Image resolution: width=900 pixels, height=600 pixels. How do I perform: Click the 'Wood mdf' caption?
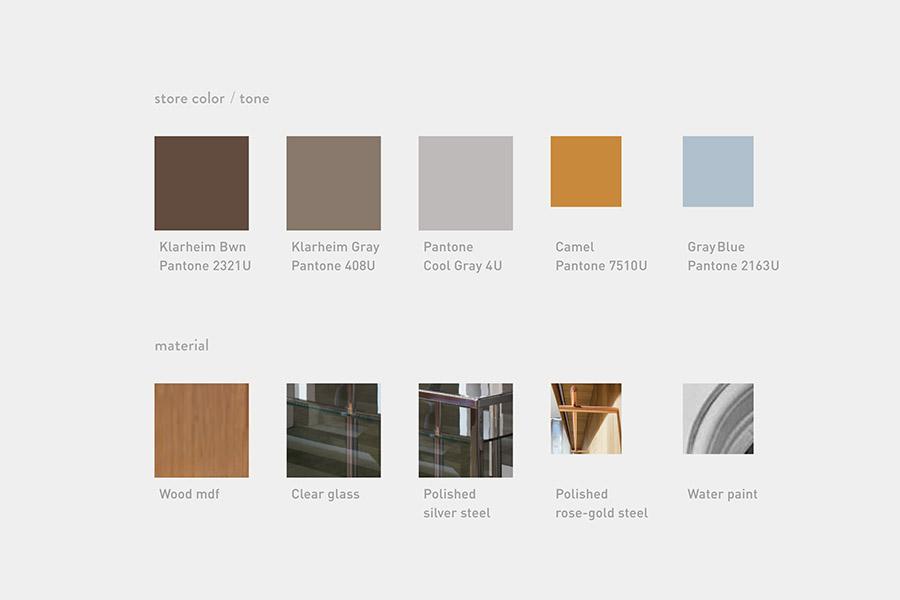(189, 494)
